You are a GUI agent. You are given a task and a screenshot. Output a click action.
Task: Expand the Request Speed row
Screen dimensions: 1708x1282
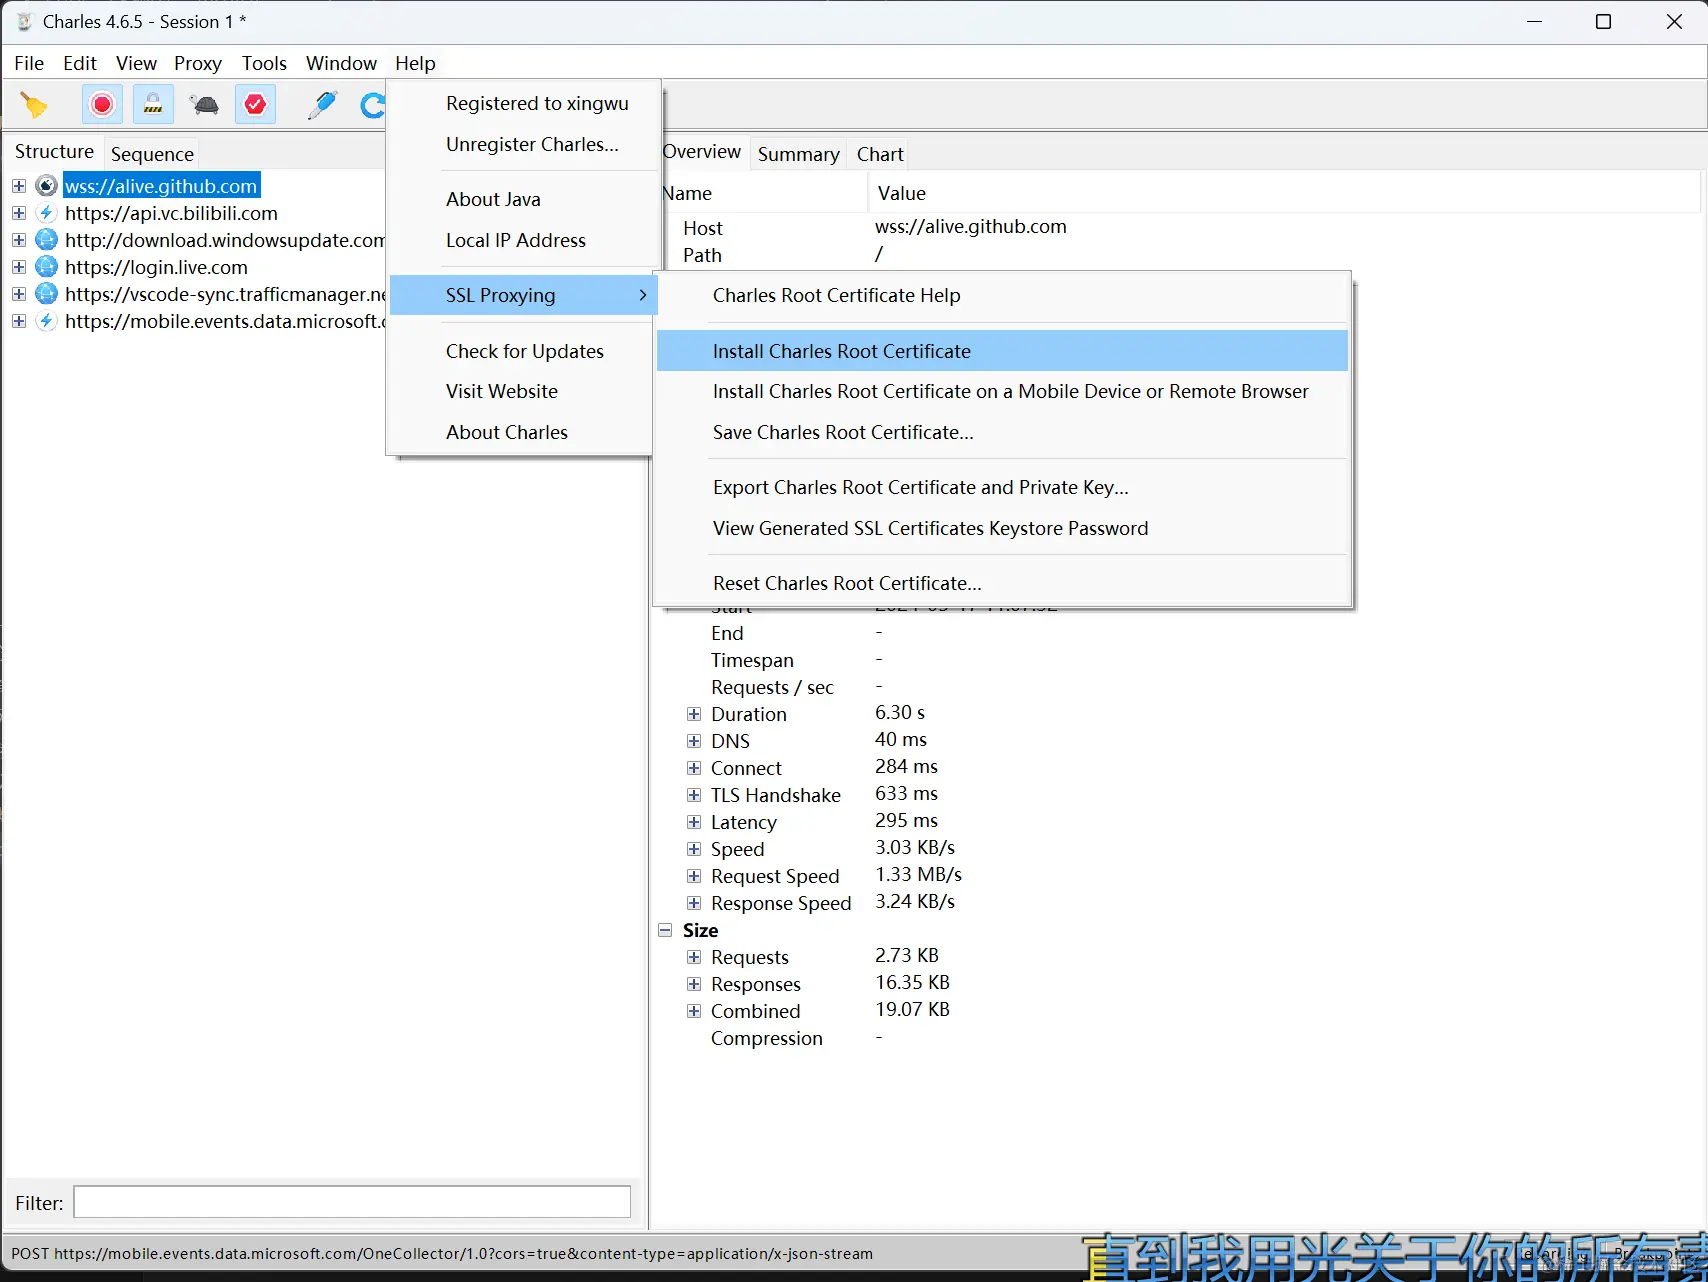click(x=694, y=876)
